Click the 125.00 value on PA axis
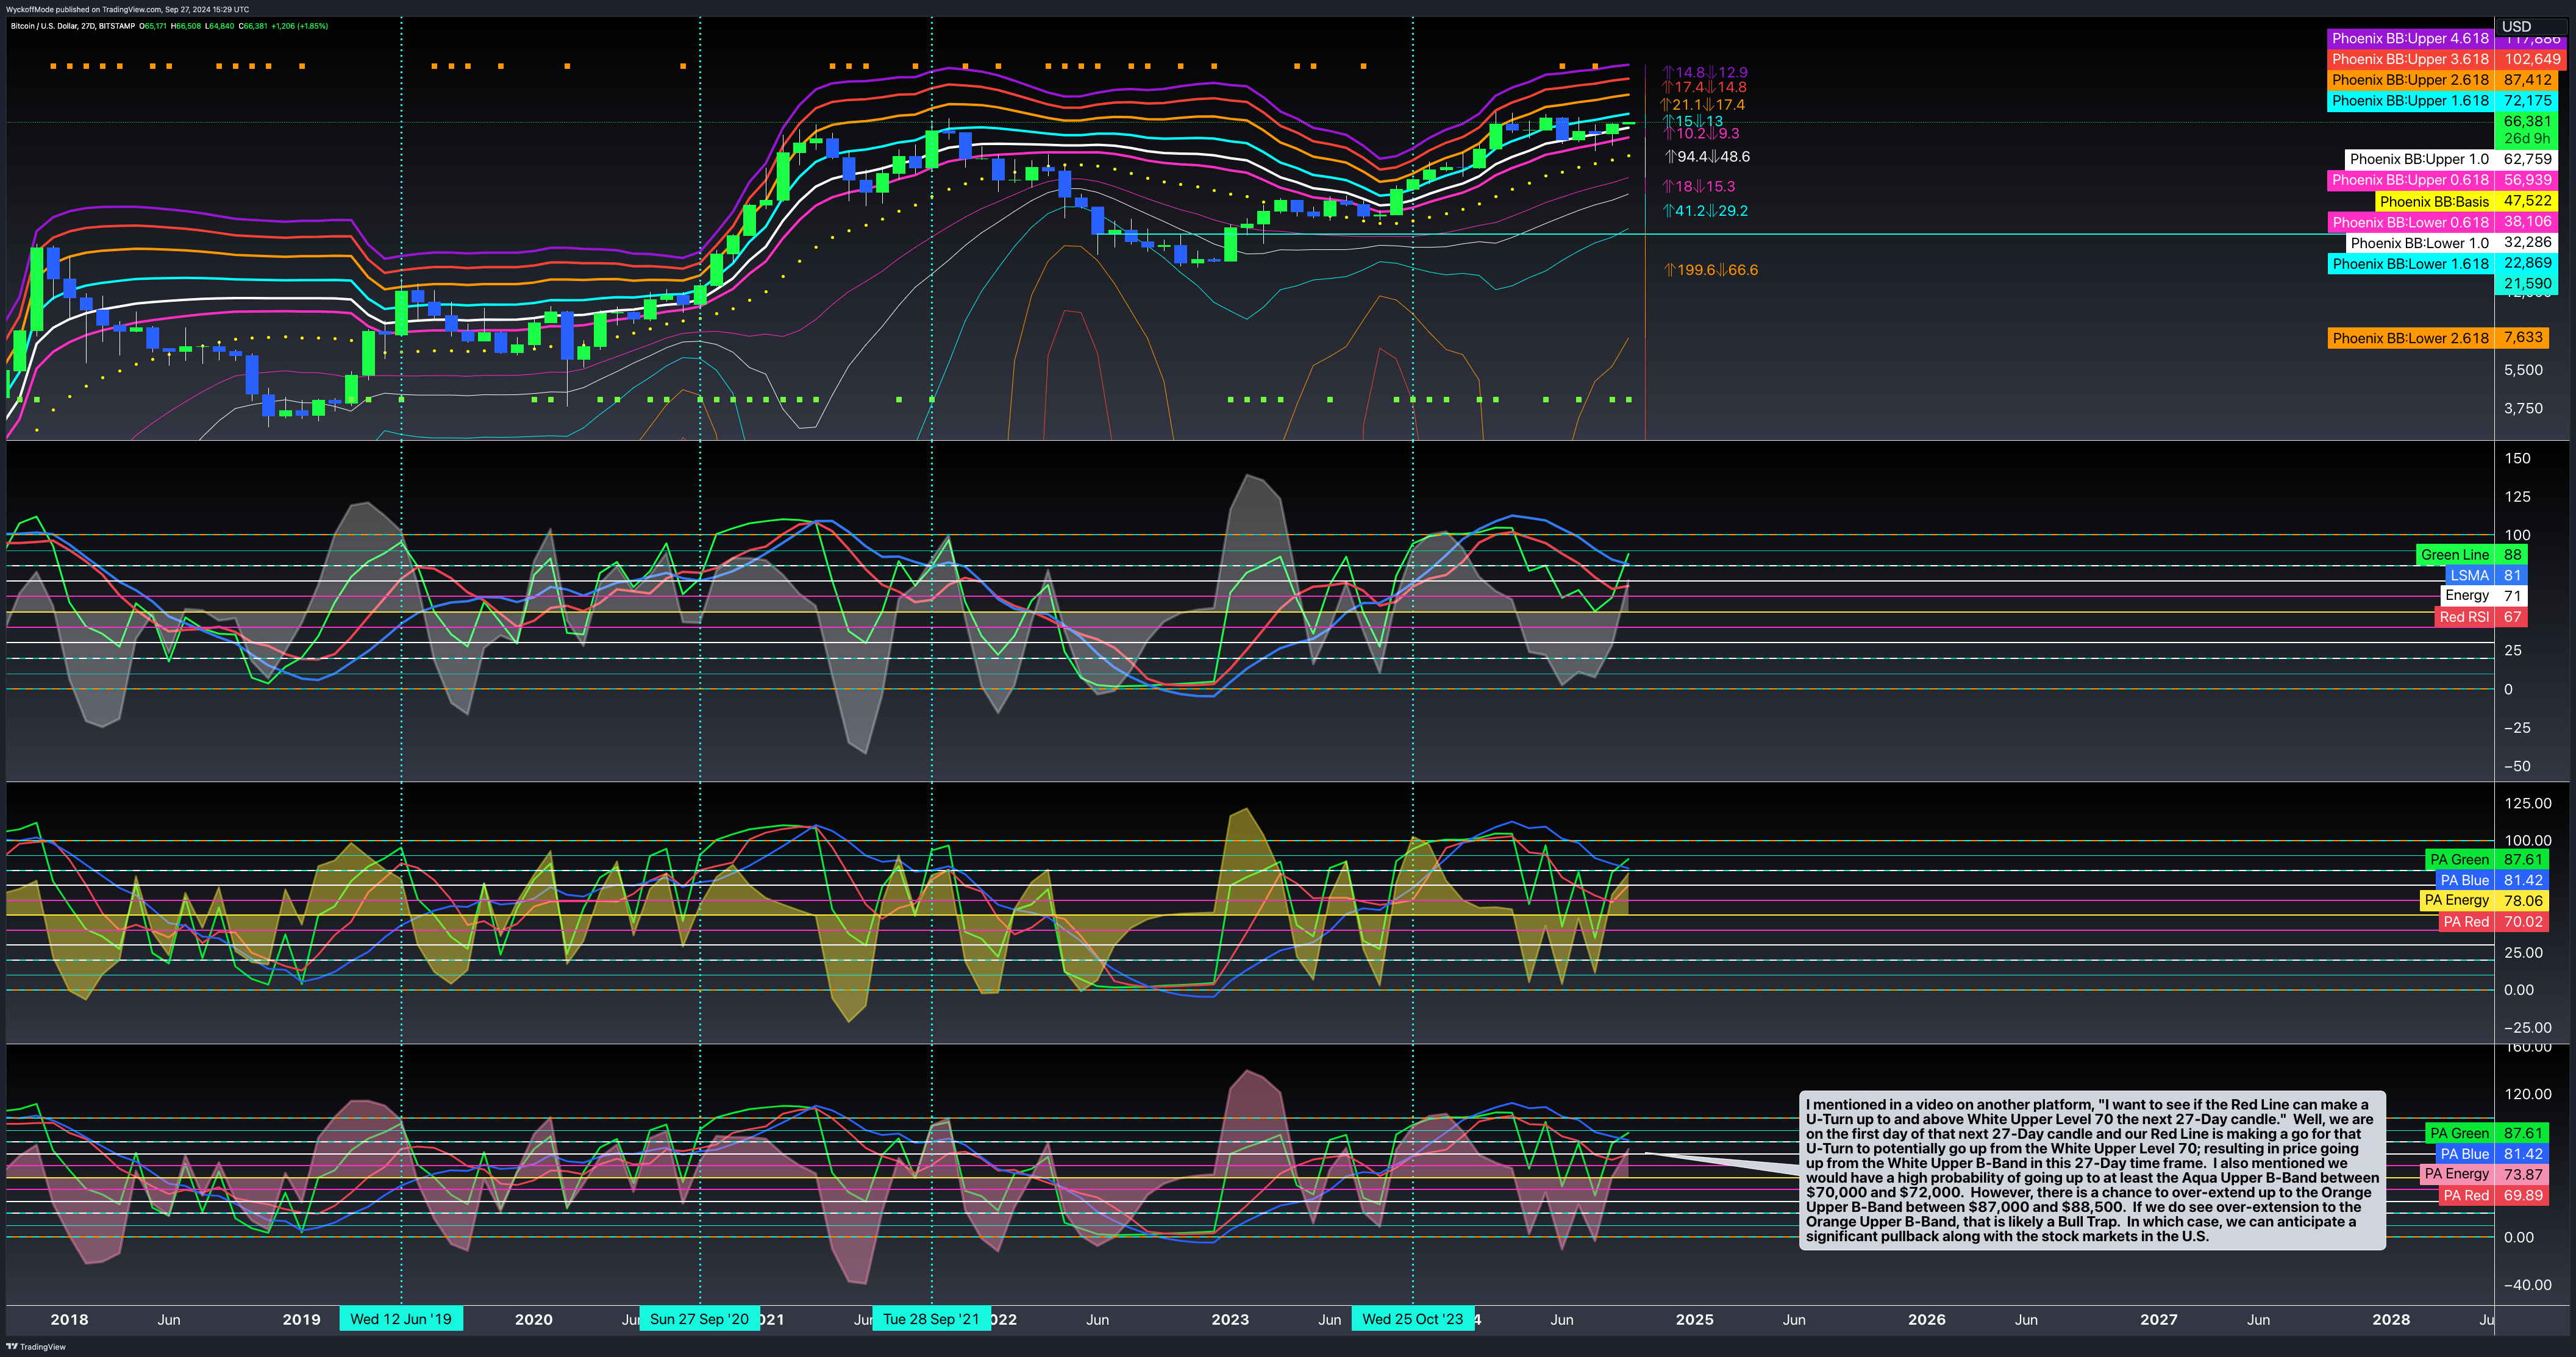 click(x=2528, y=803)
